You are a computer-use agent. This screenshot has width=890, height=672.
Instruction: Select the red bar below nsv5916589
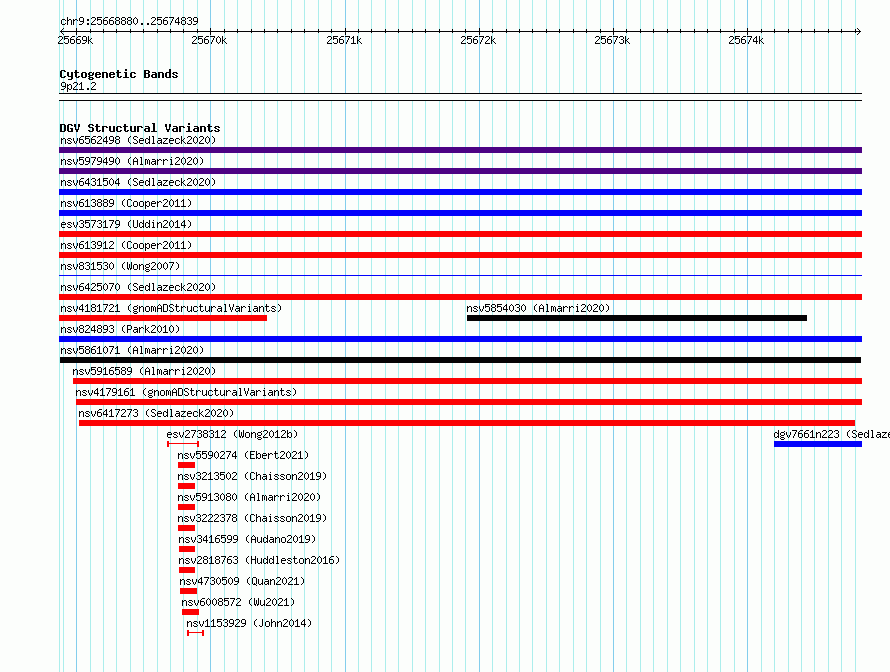click(467, 381)
